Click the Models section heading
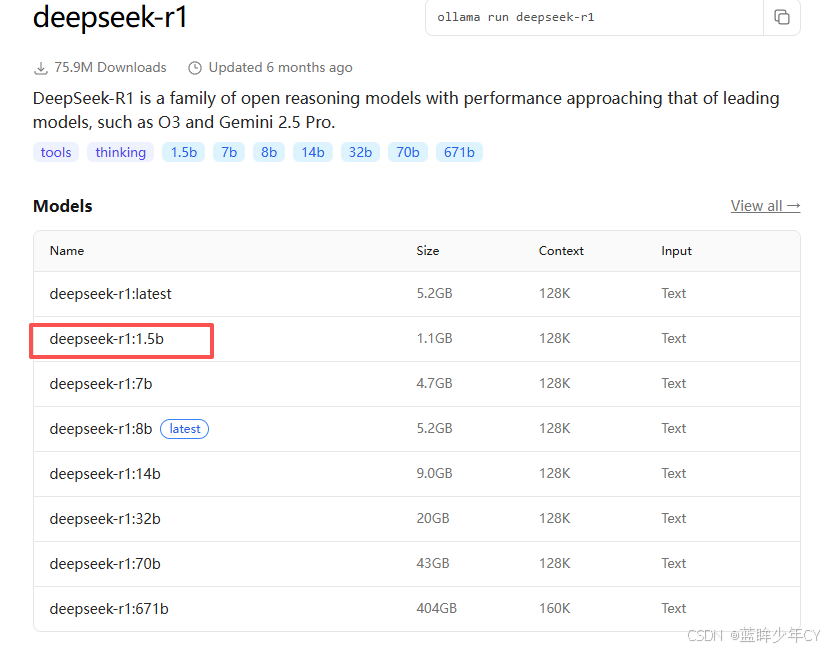The height and width of the screenshot is (651, 834). (x=63, y=206)
